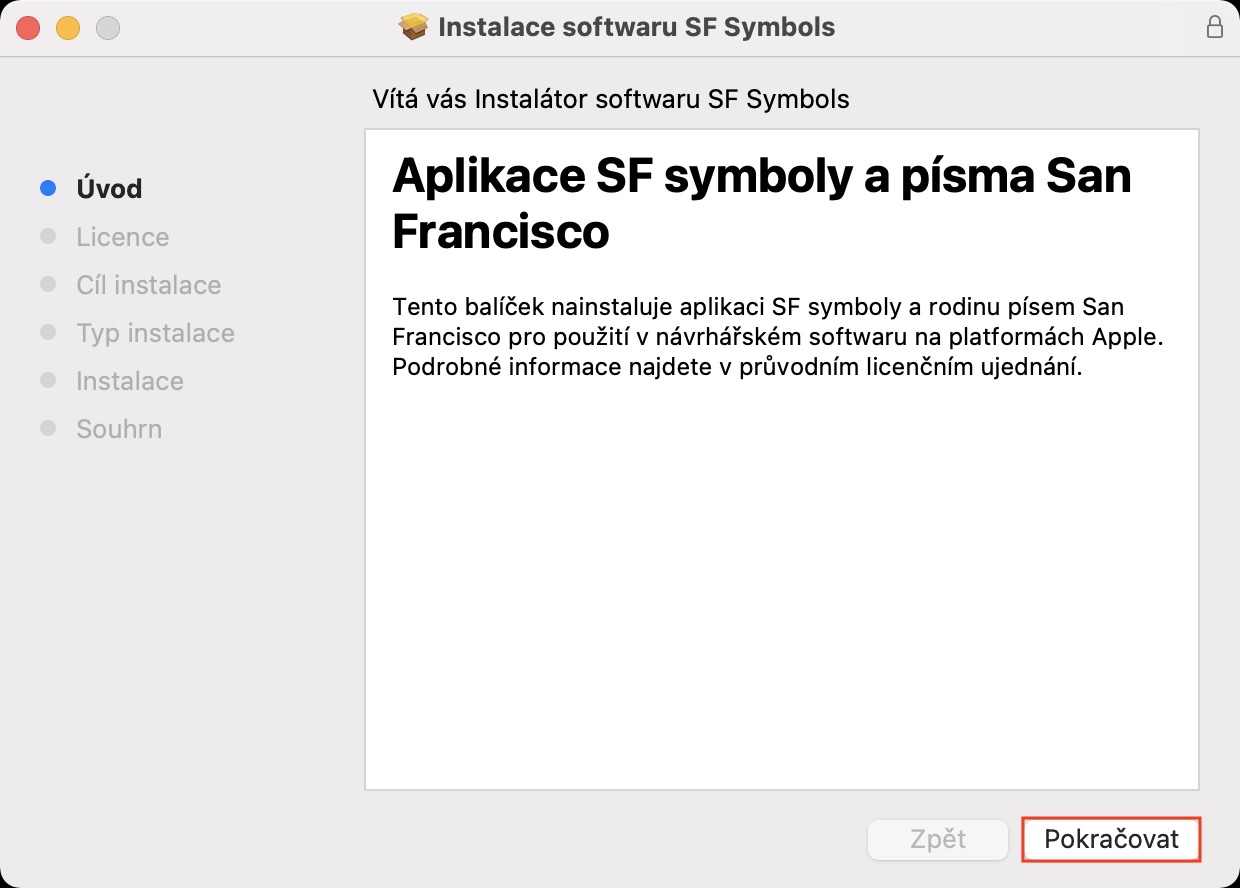Click the blue bullet beside Úvod
This screenshot has width=1240, height=888.
tap(48, 188)
